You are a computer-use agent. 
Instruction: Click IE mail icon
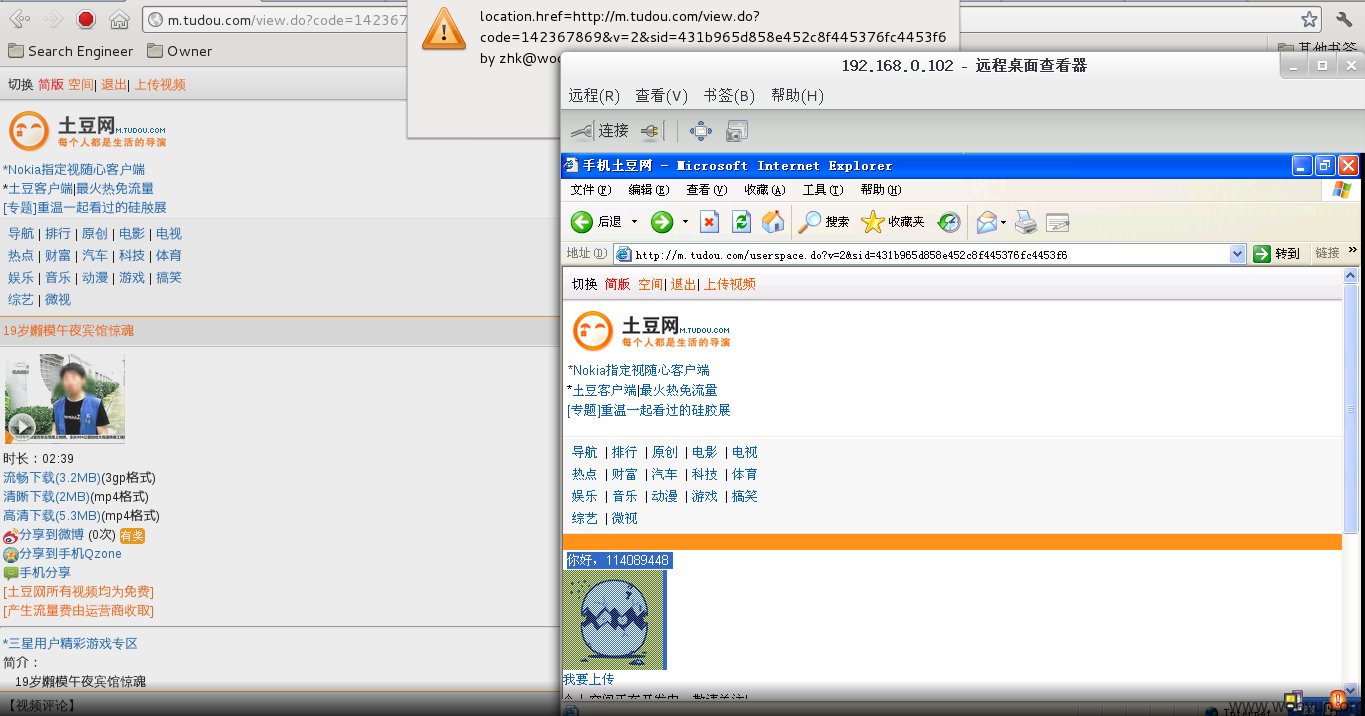tap(986, 222)
